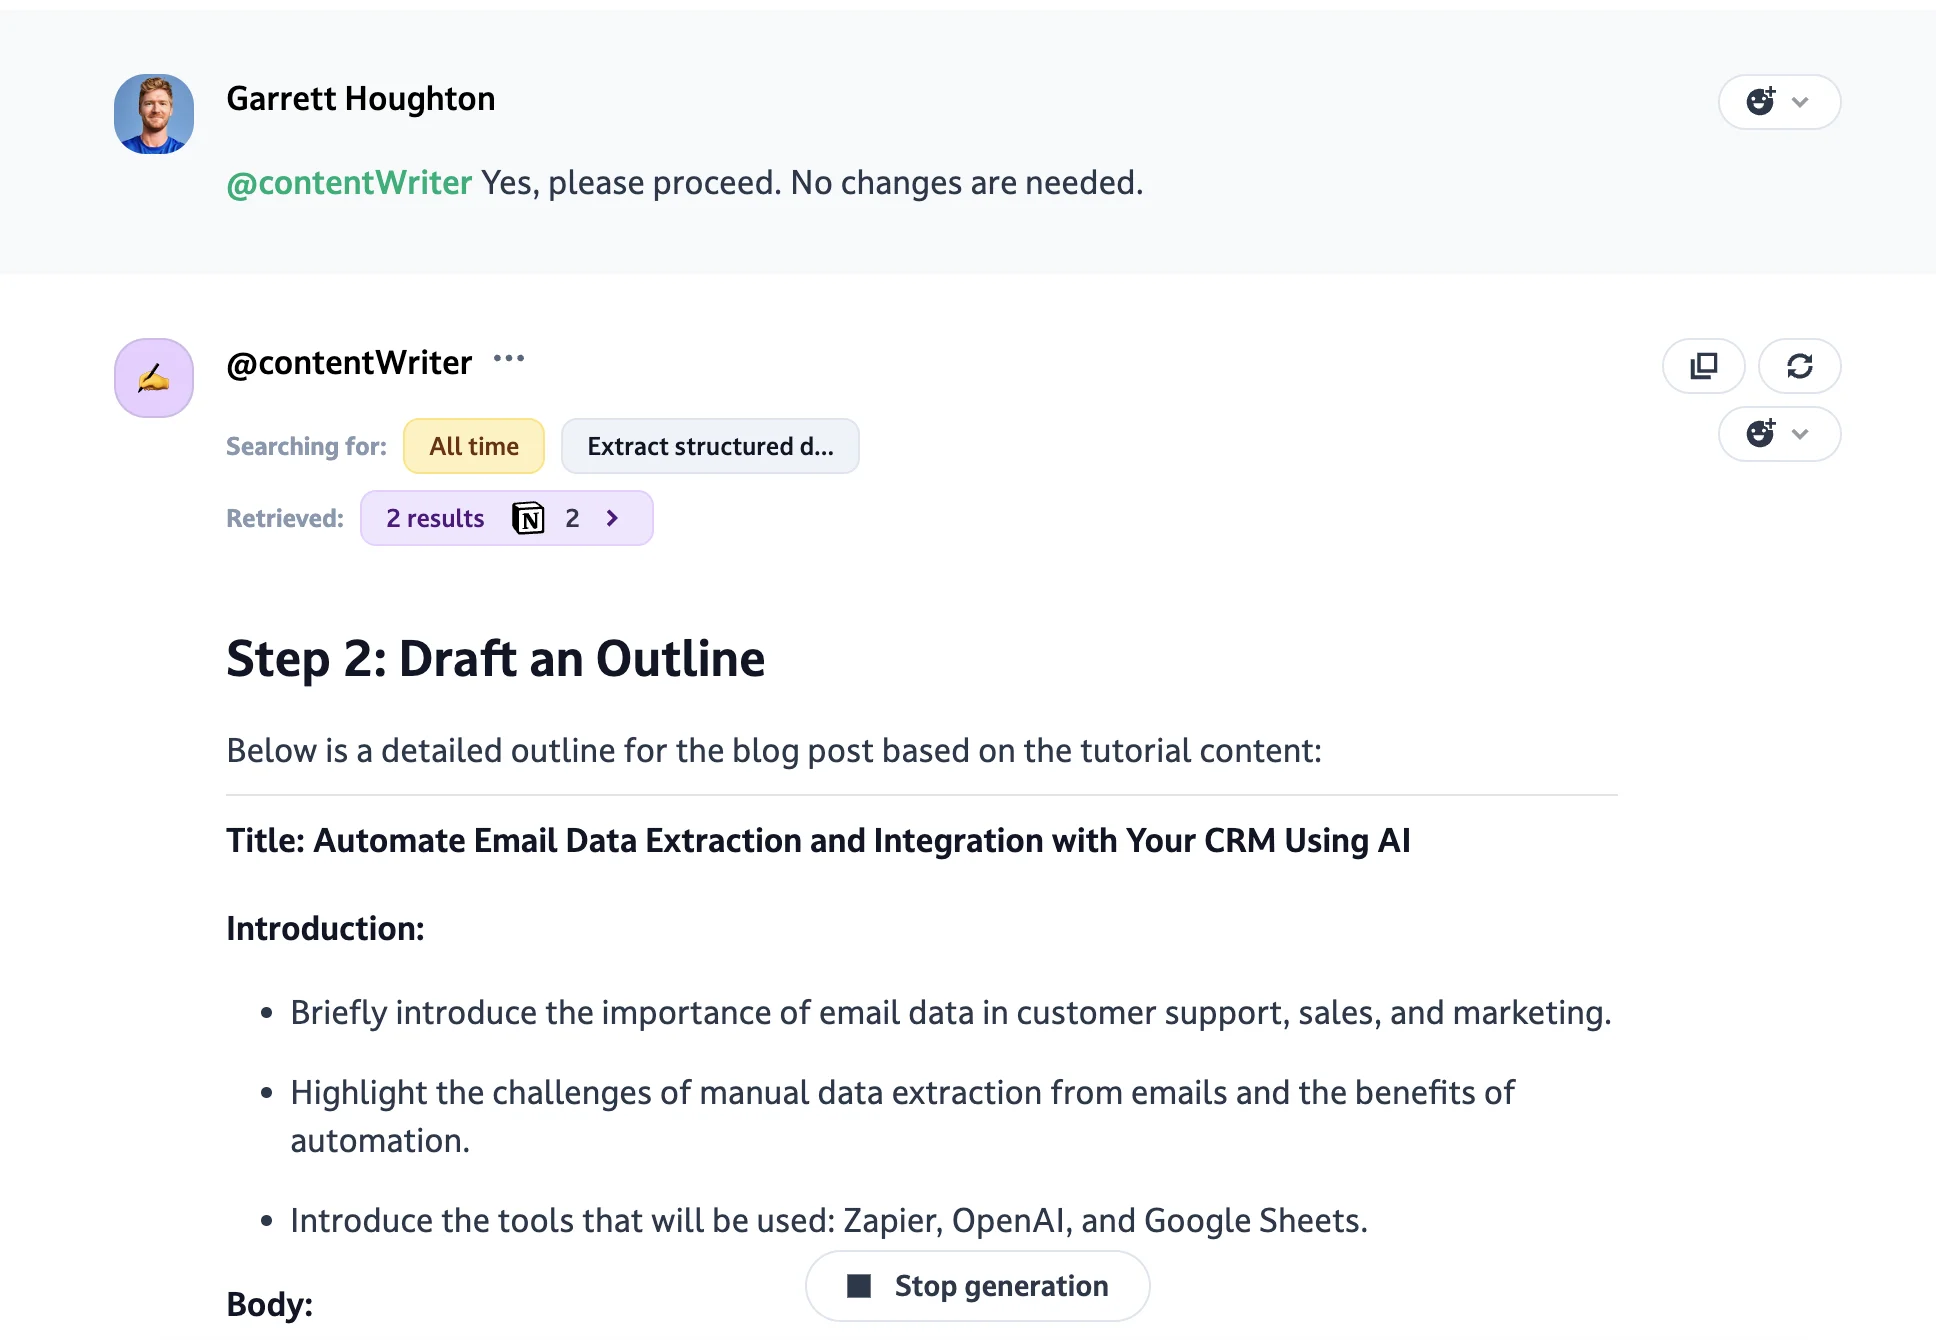Click the Notion icon in retrieved results

(528, 518)
